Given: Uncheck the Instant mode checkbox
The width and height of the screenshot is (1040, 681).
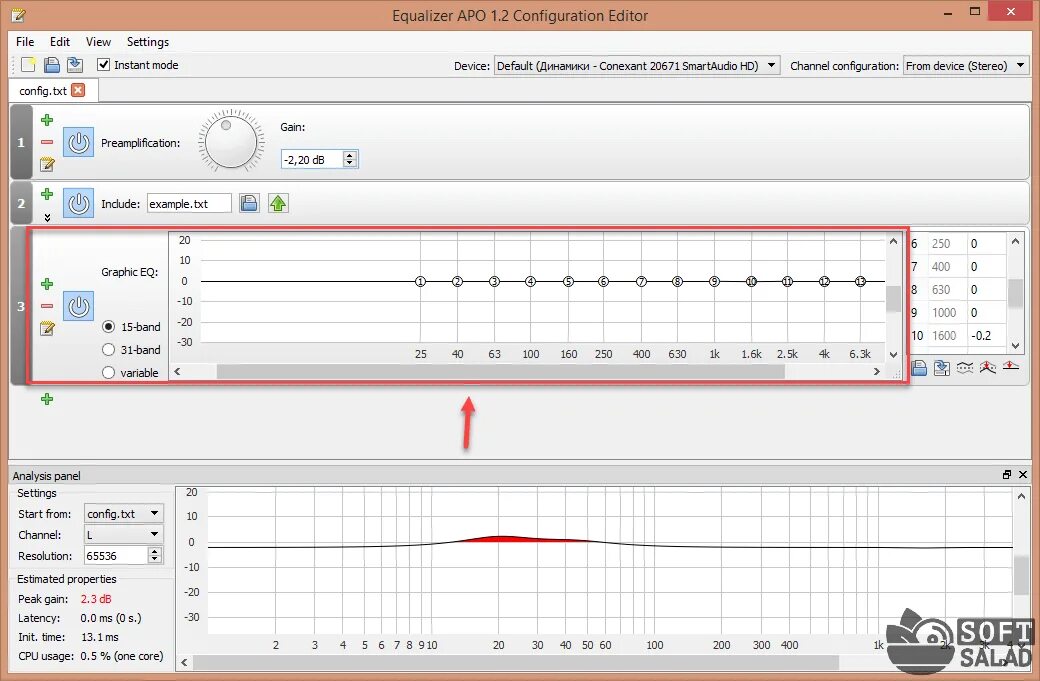Looking at the screenshot, I should pos(103,64).
